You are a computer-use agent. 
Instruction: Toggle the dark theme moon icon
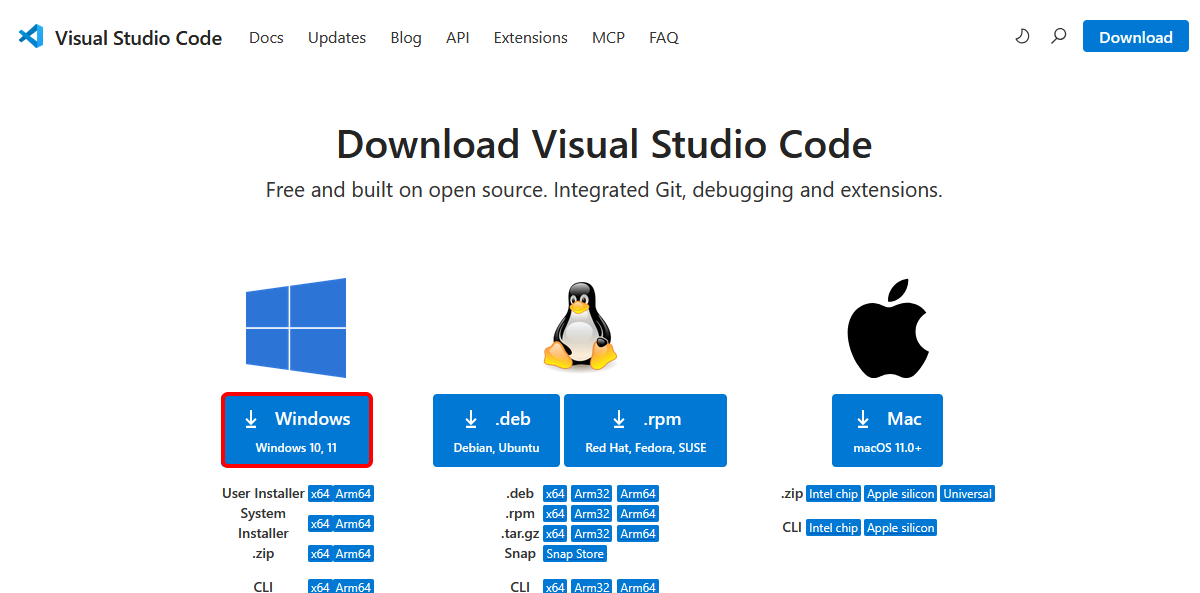coord(1022,37)
